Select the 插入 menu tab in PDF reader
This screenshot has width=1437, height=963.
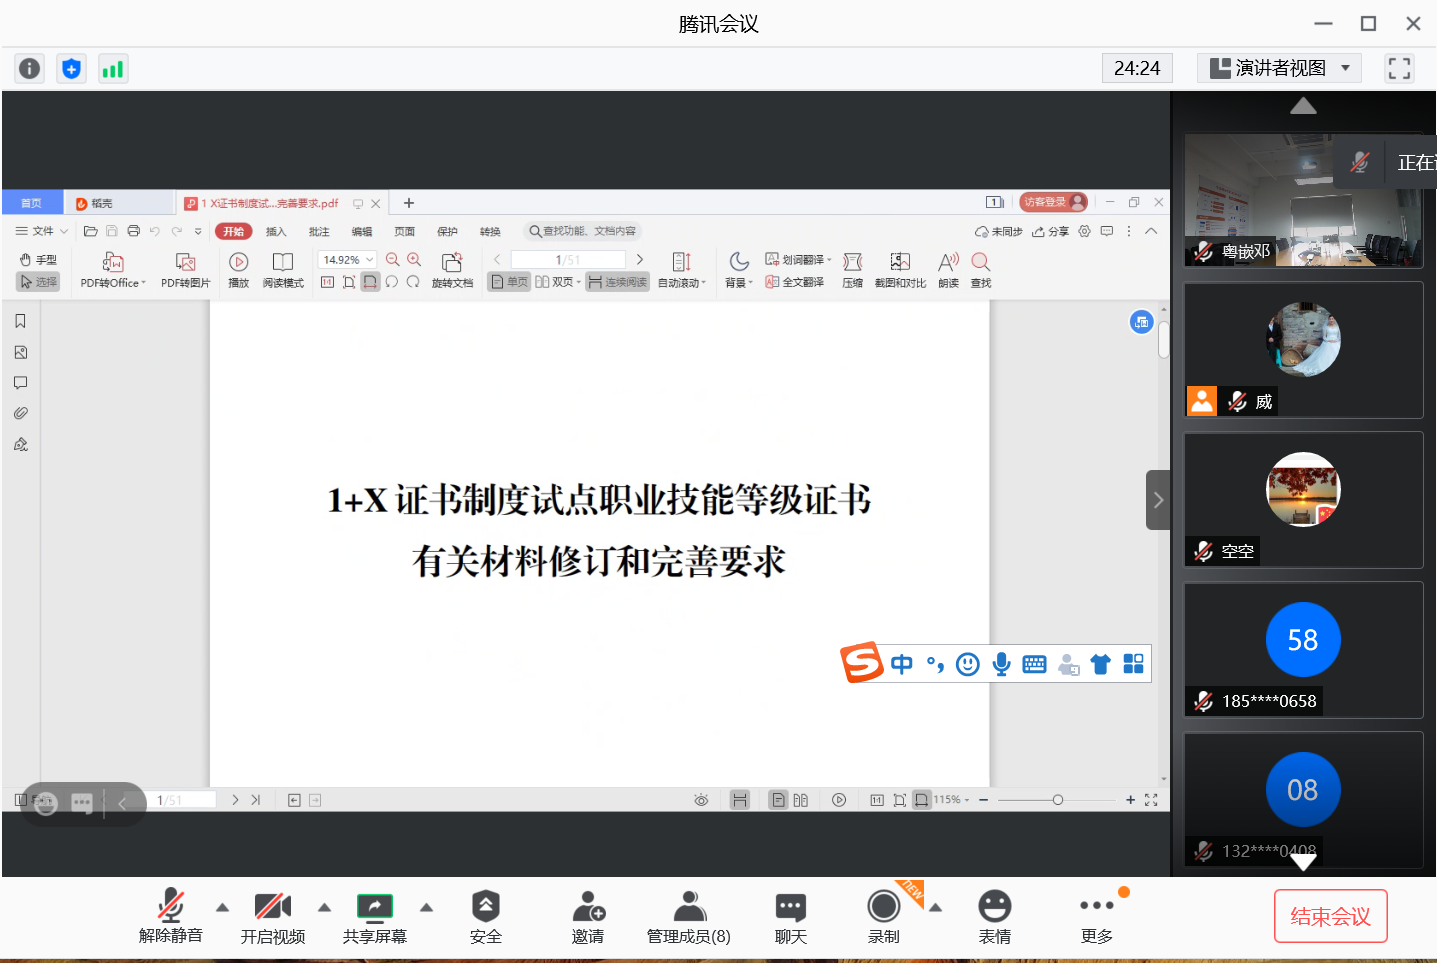[x=276, y=231]
